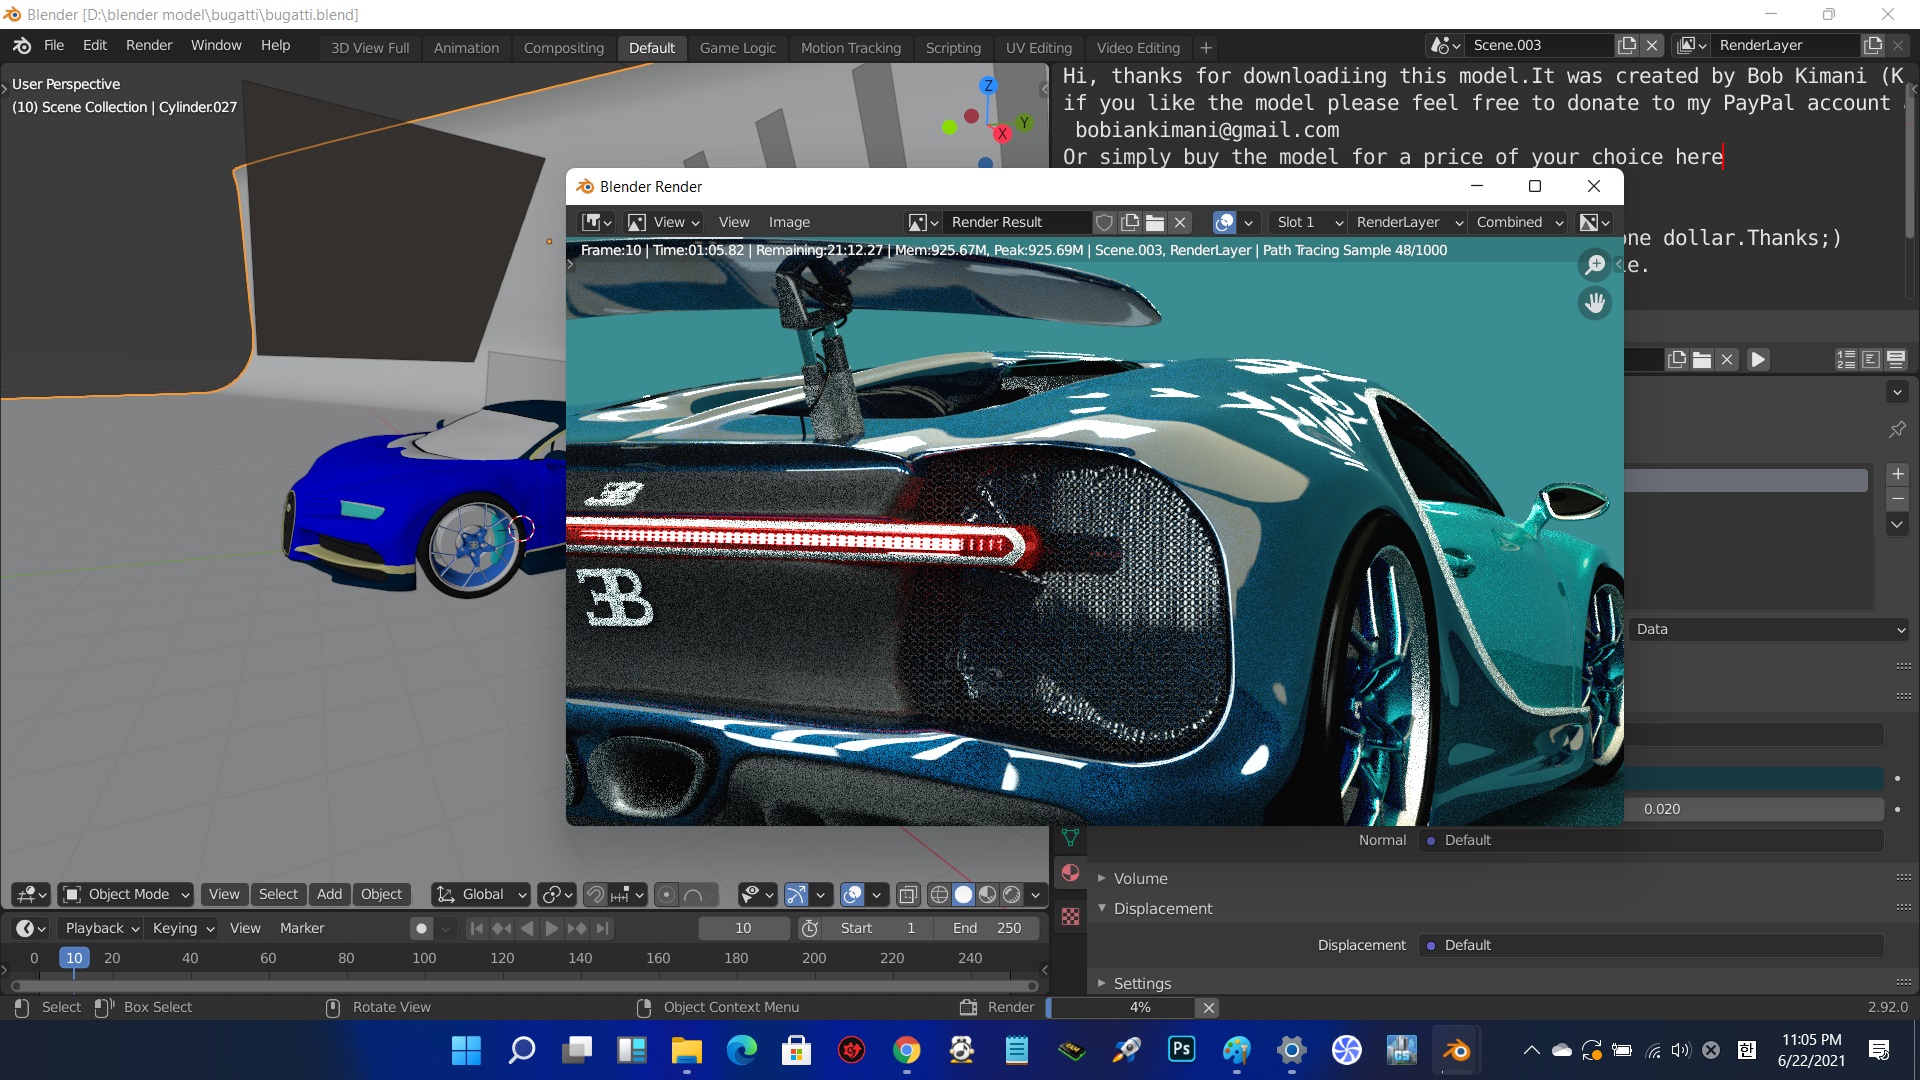Viewport: 1920px width, 1080px height.
Task: Toggle proportional editing in the viewport
Action: [x=666, y=894]
